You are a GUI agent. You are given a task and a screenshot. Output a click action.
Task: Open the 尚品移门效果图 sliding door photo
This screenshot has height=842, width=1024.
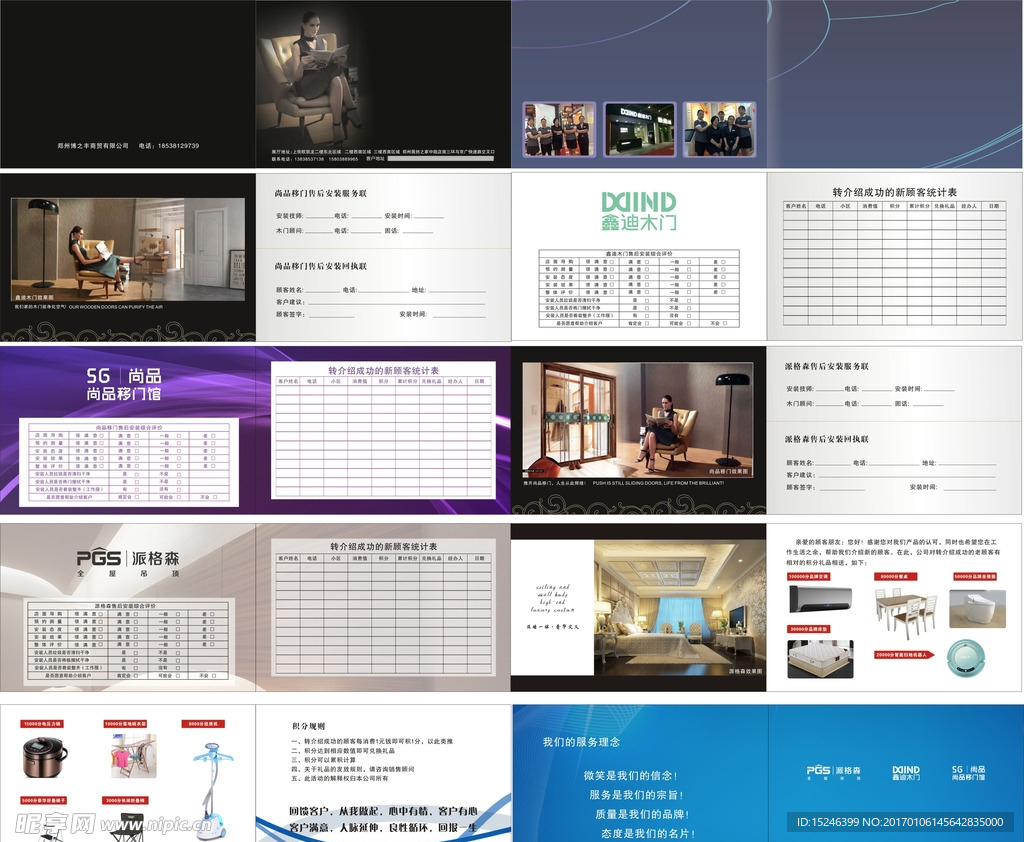[639, 420]
